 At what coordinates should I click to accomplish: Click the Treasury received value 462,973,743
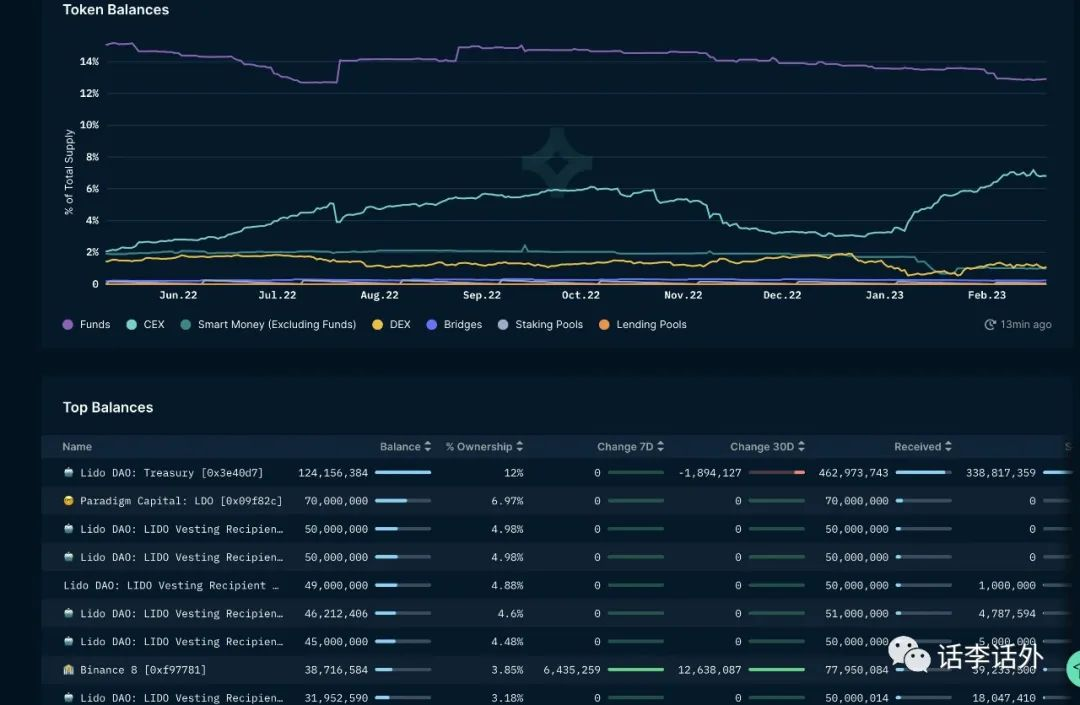[x=853, y=473]
